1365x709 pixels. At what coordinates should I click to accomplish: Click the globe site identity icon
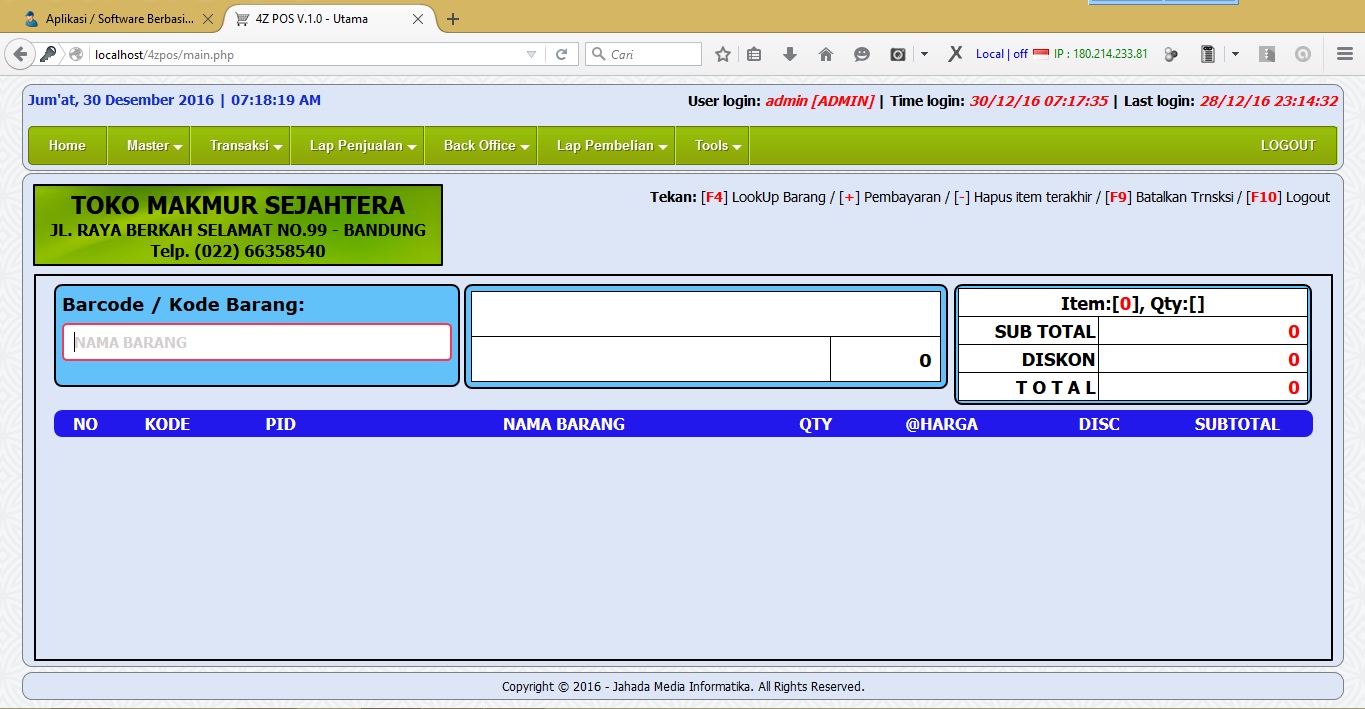[x=76, y=54]
